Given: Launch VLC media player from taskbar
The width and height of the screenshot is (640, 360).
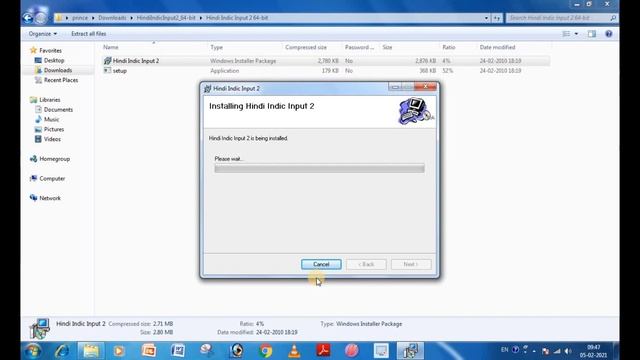Looking at the screenshot, I should (x=294, y=351).
